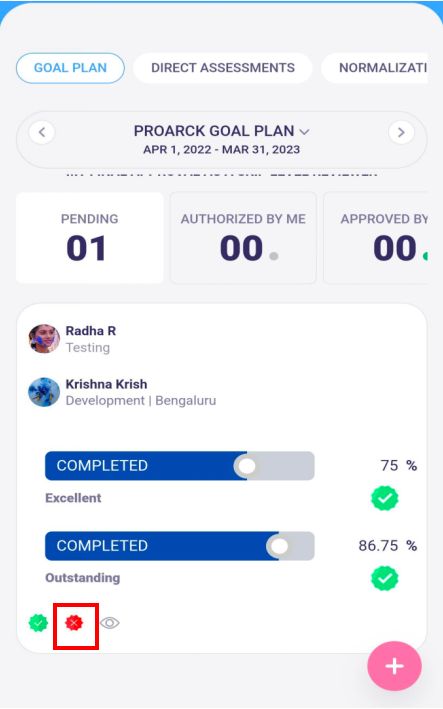Go to next goal plan arrow

coord(401,132)
